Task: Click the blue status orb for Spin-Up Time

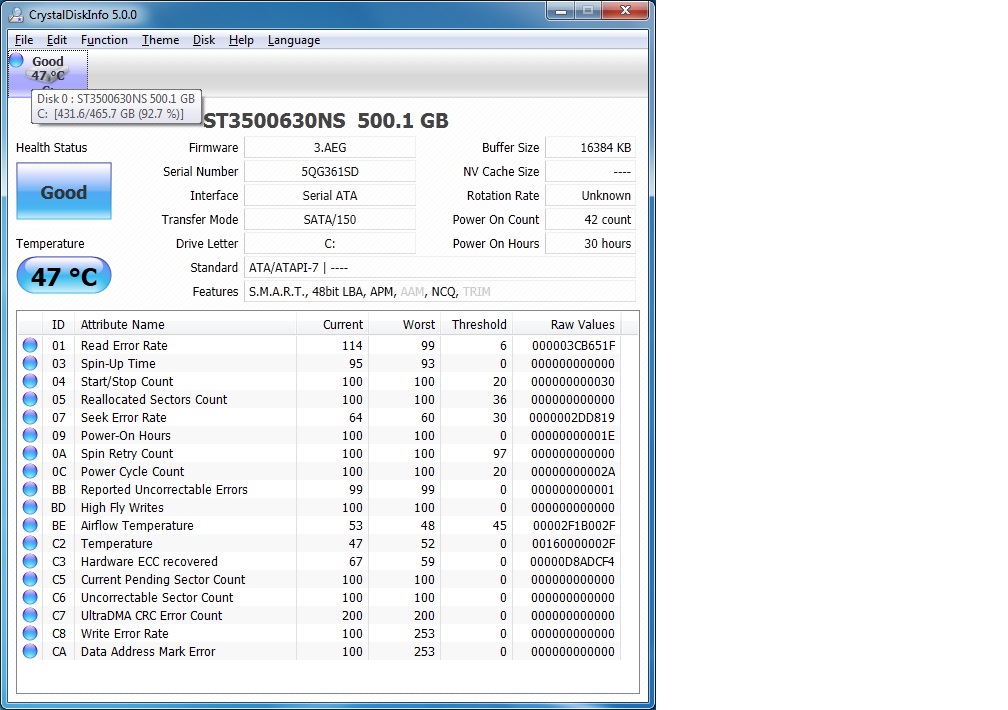Action: pos(30,363)
